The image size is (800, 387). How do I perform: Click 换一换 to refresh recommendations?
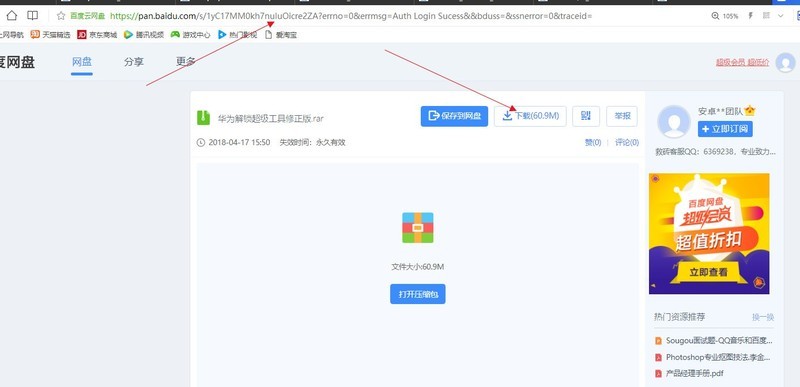coord(763,317)
